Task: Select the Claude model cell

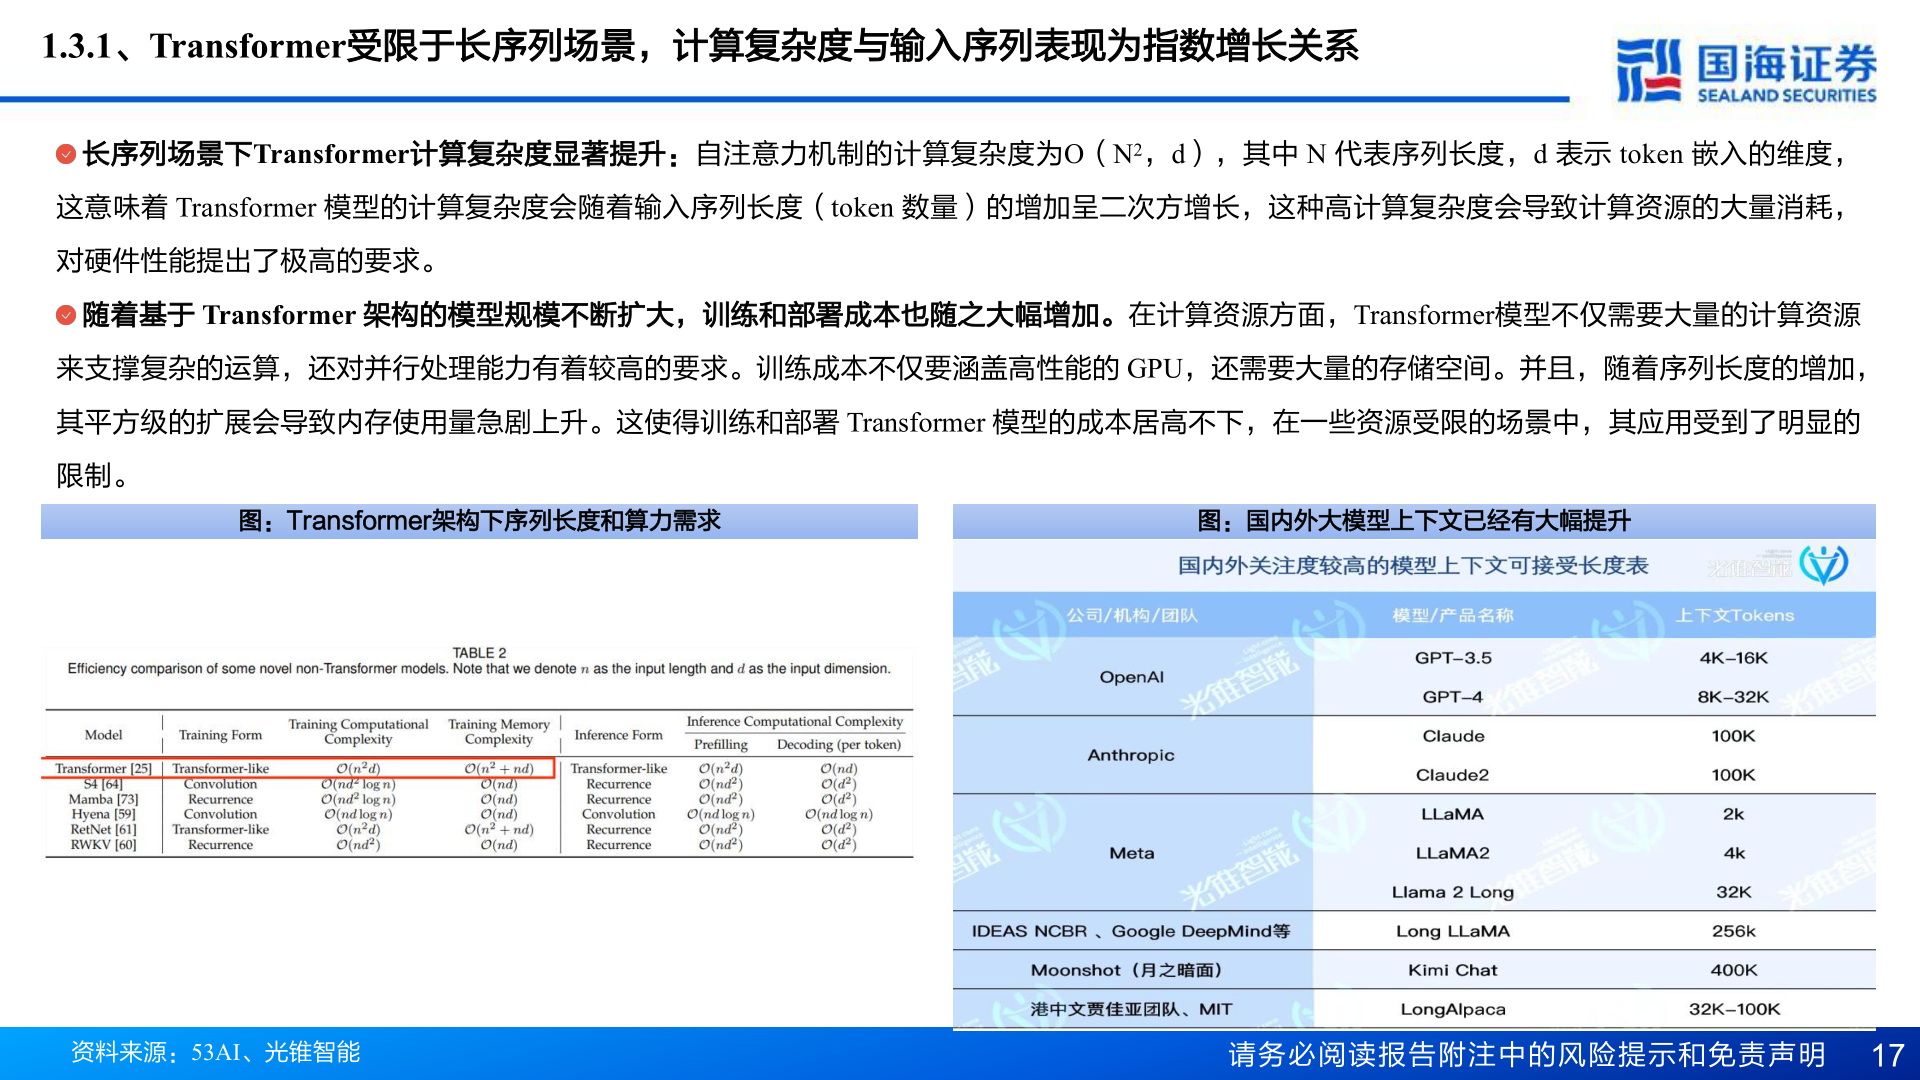Action: [1453, 736]
